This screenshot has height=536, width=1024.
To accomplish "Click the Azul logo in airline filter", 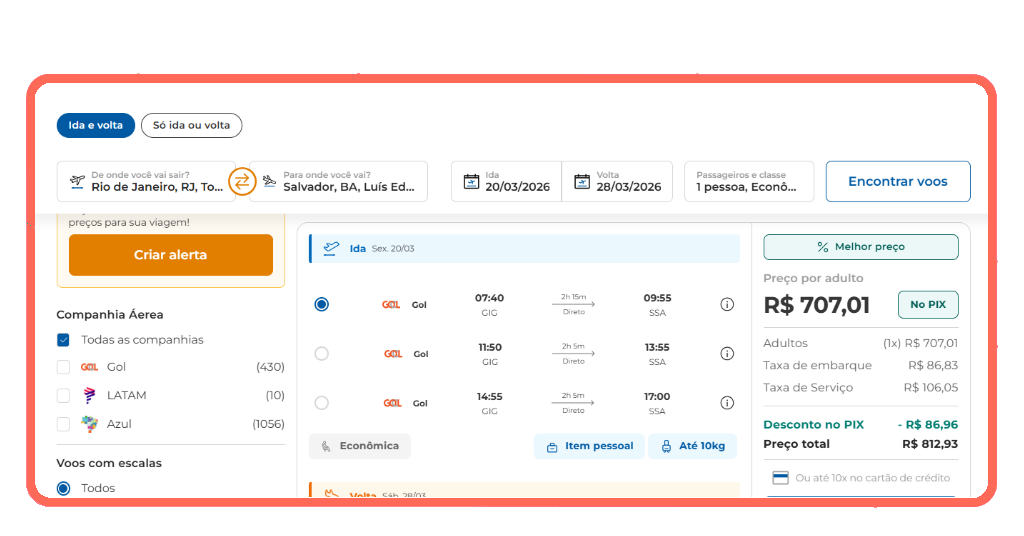I will coord(89,424).
